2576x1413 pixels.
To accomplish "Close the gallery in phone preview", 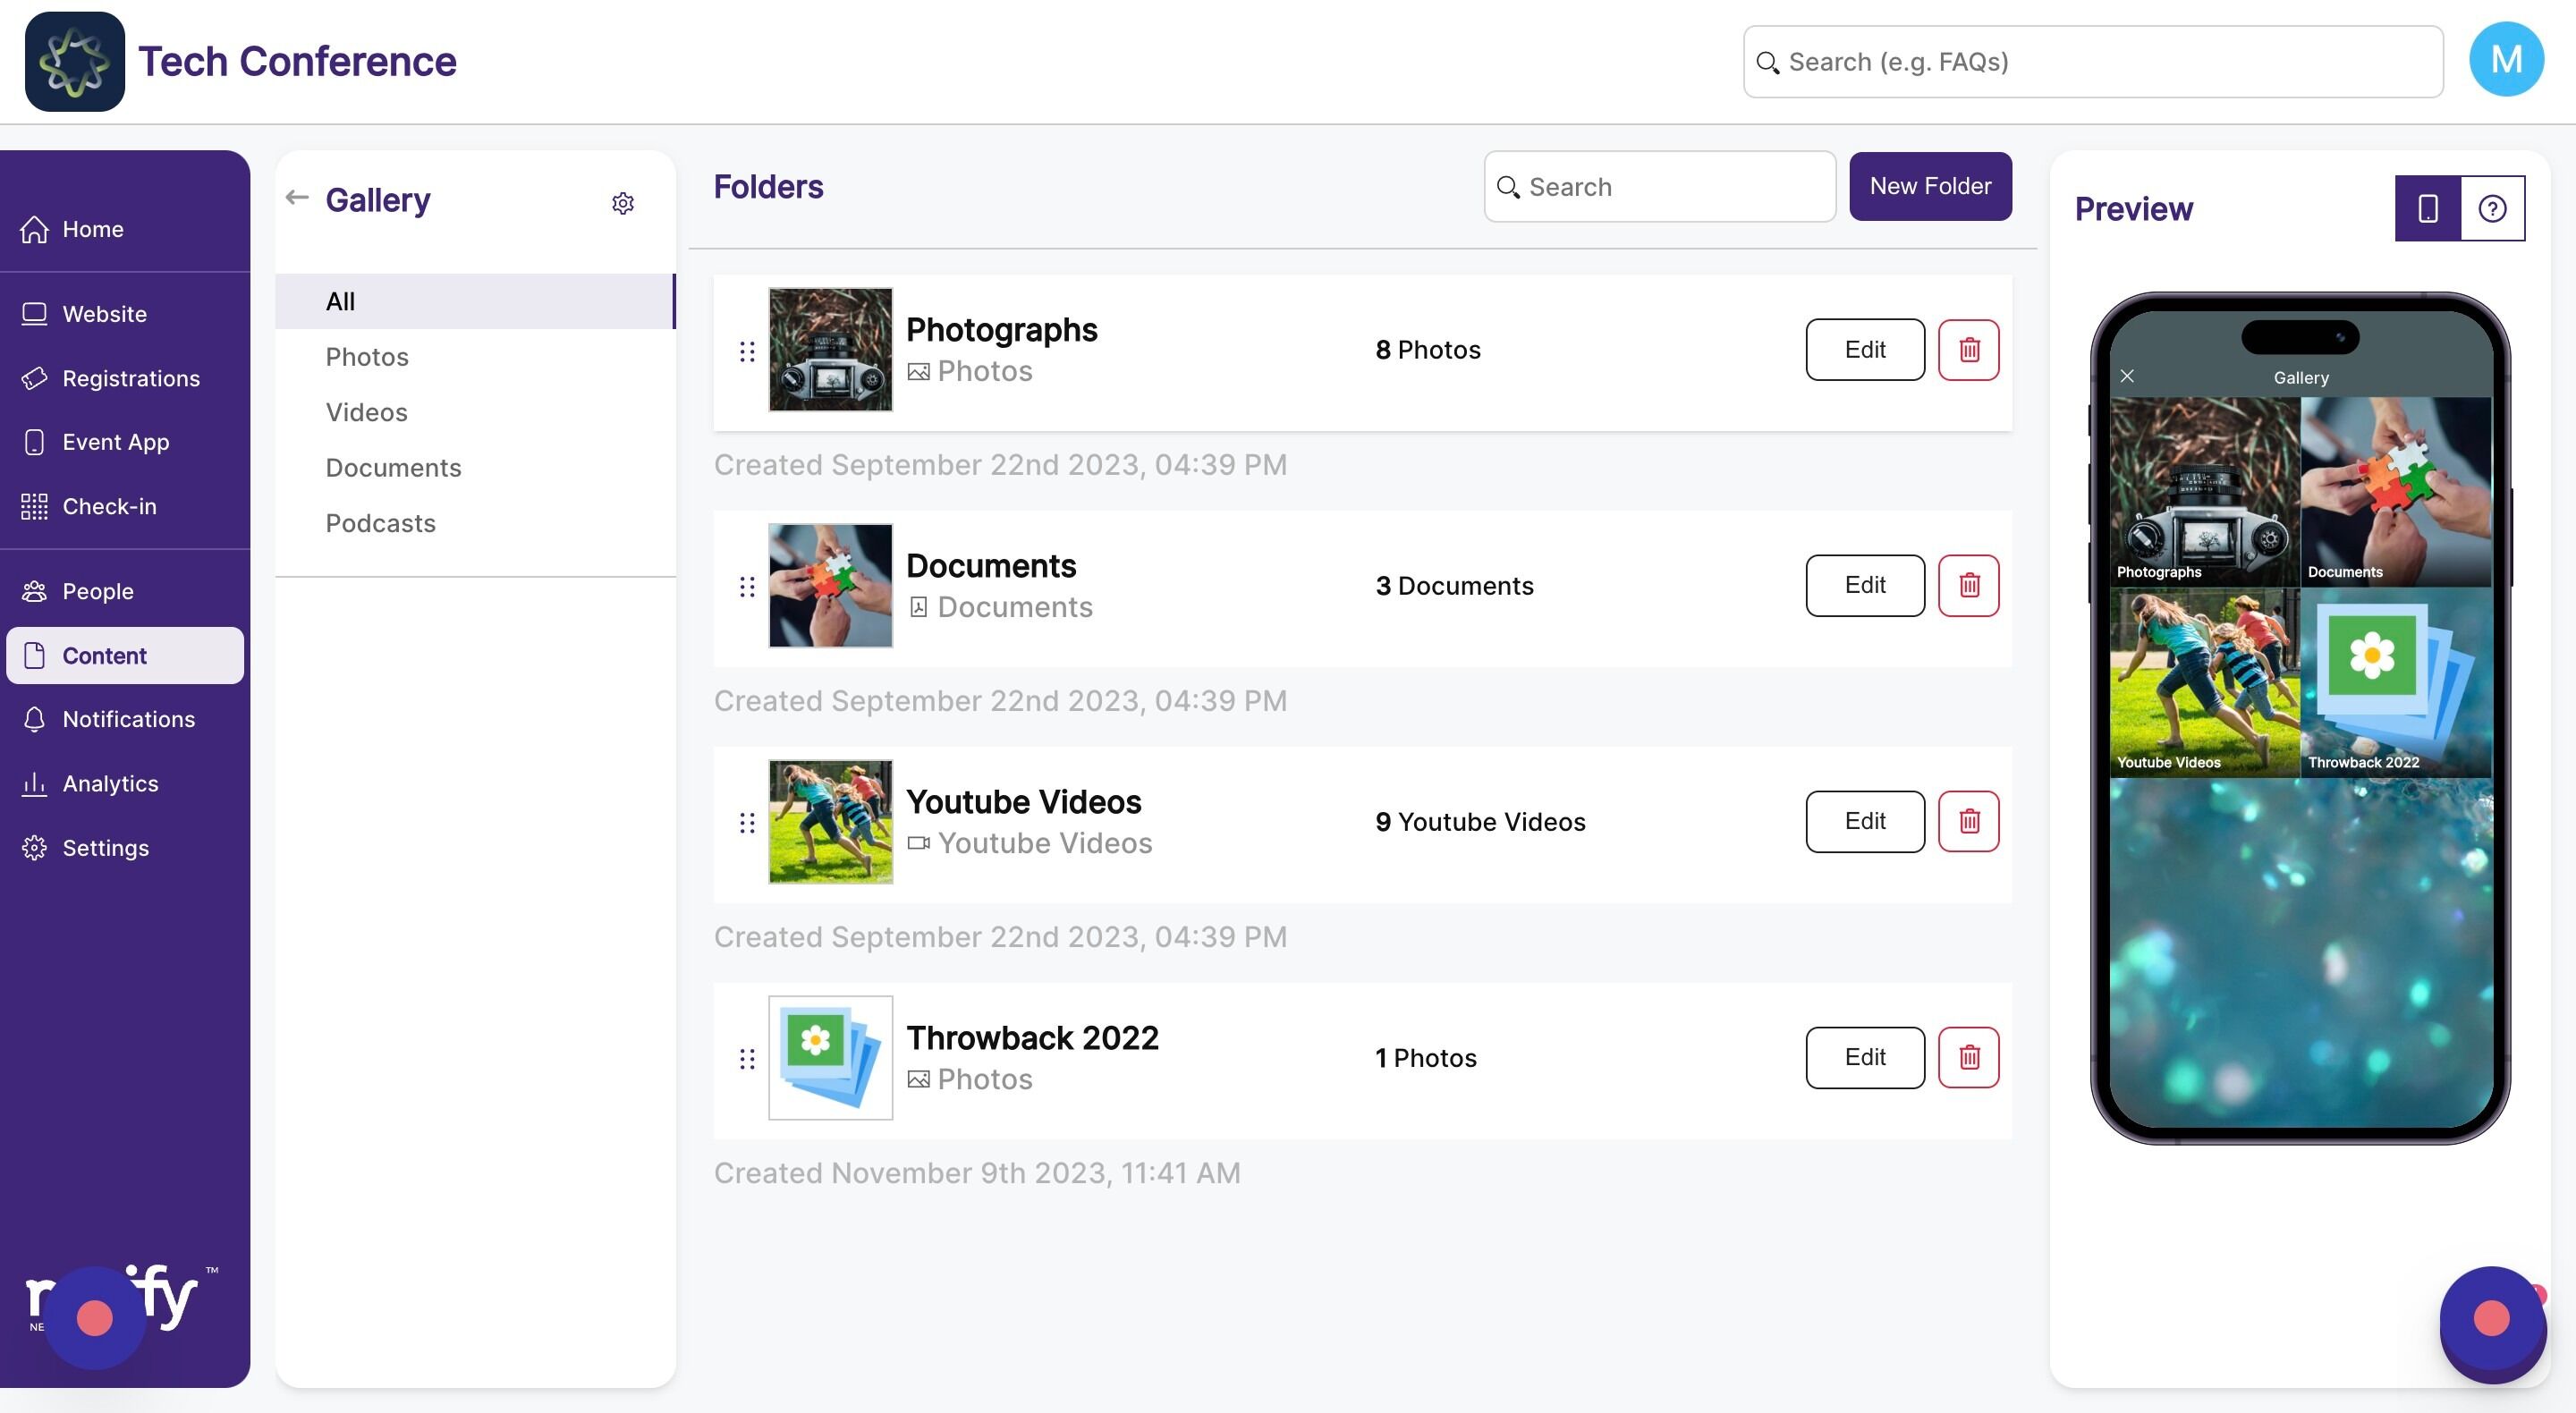I will [x=2127, y=376].
